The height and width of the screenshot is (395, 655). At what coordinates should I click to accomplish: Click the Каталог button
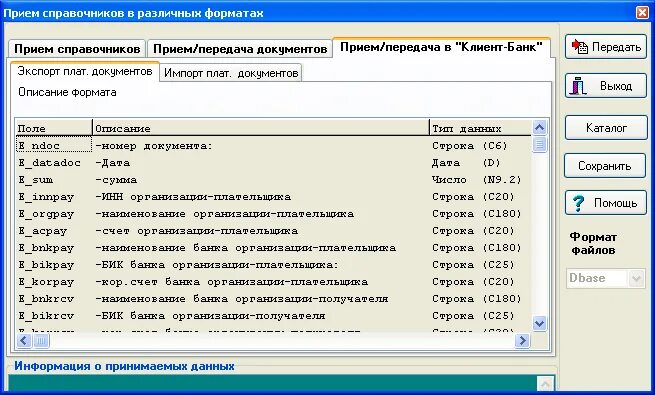point(606,128)
